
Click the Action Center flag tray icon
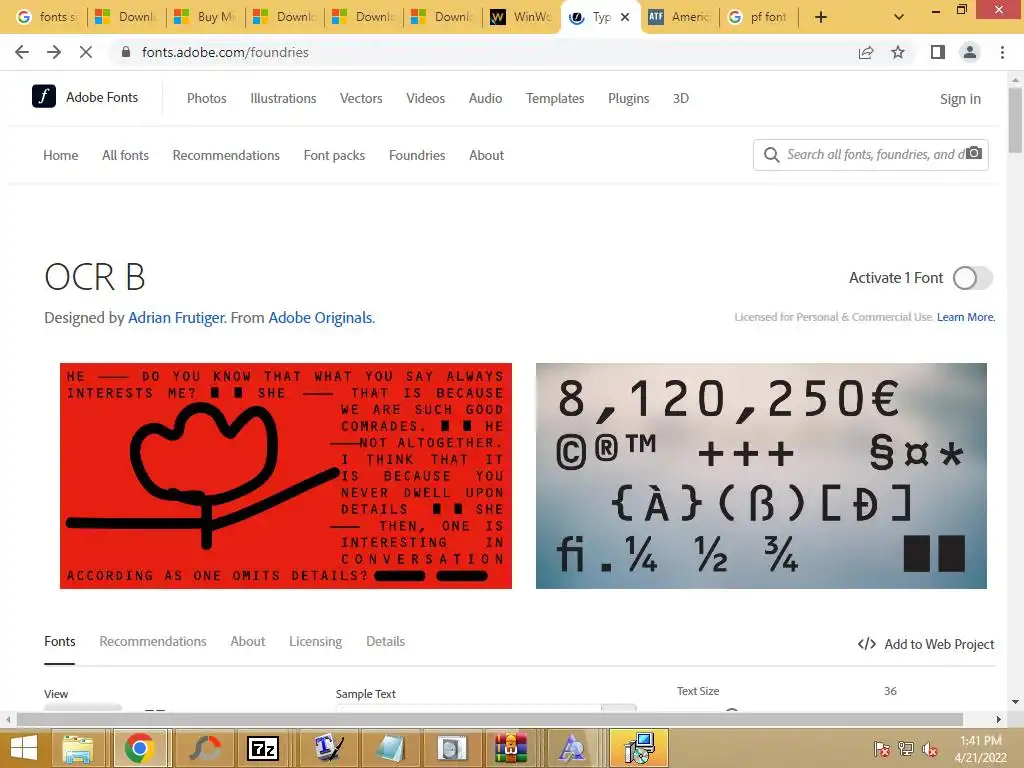tap(881, 749)
